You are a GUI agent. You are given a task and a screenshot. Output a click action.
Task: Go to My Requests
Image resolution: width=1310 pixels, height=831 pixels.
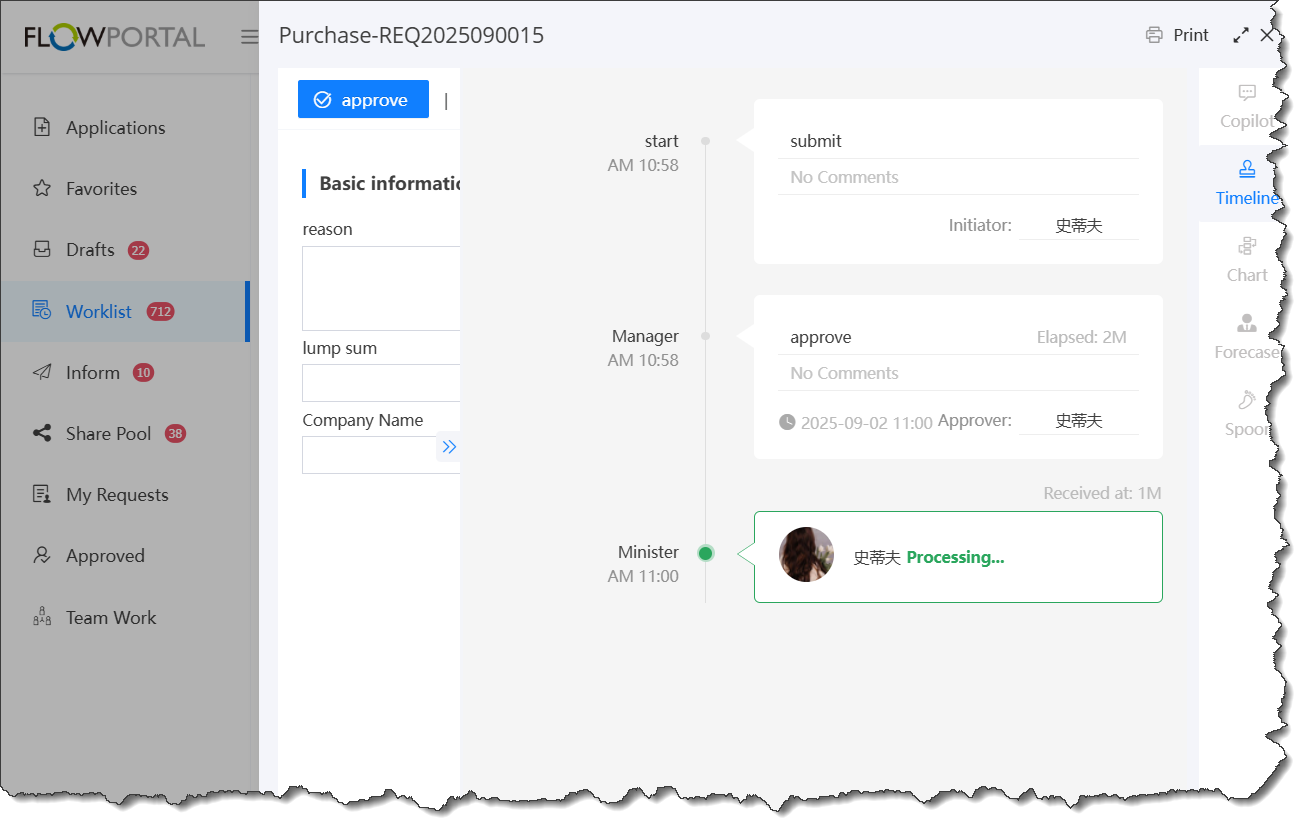click(117, 495)
